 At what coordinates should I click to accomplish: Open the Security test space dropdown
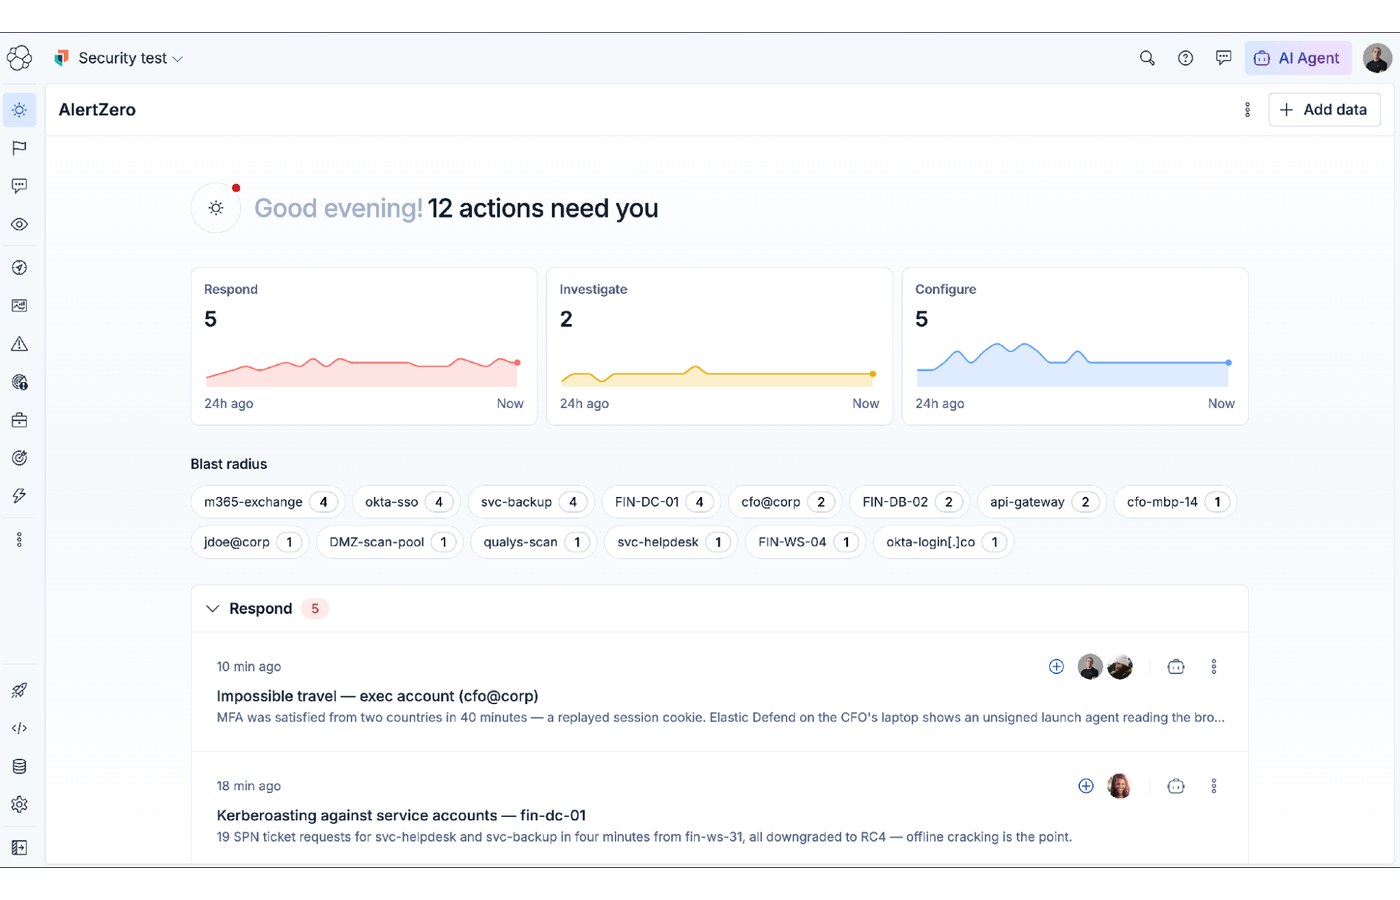(119, 58)
